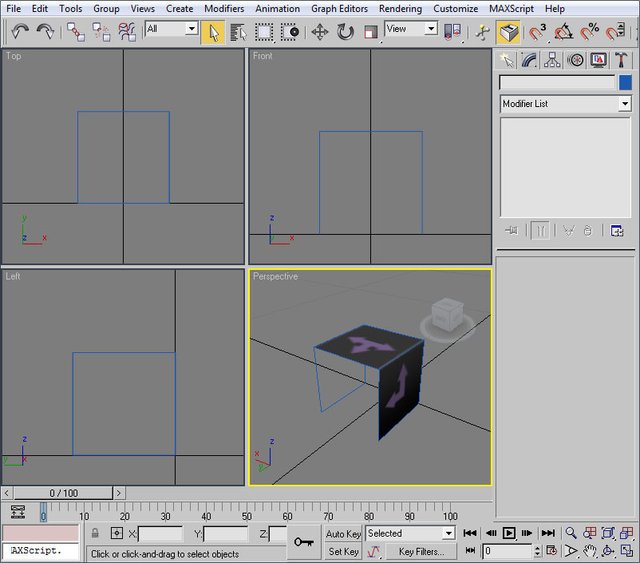Select the Select and Move tool
640x563 pixels.
click(320, 31)
